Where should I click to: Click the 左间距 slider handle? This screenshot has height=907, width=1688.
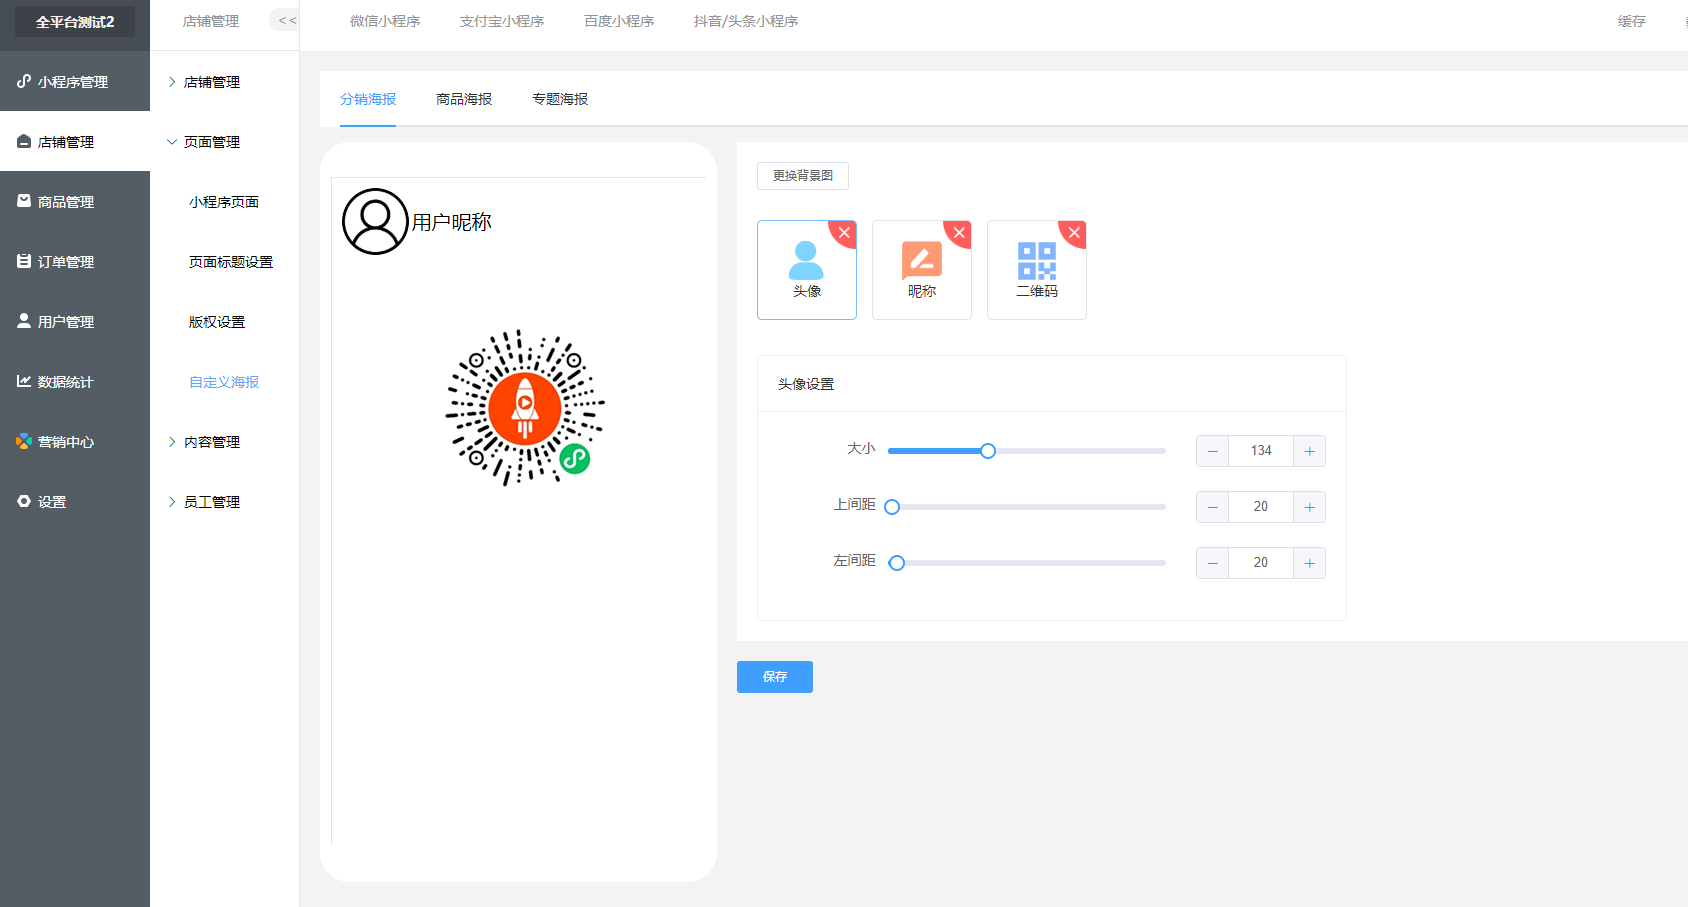pyautogui.click(x=897, y=563)
